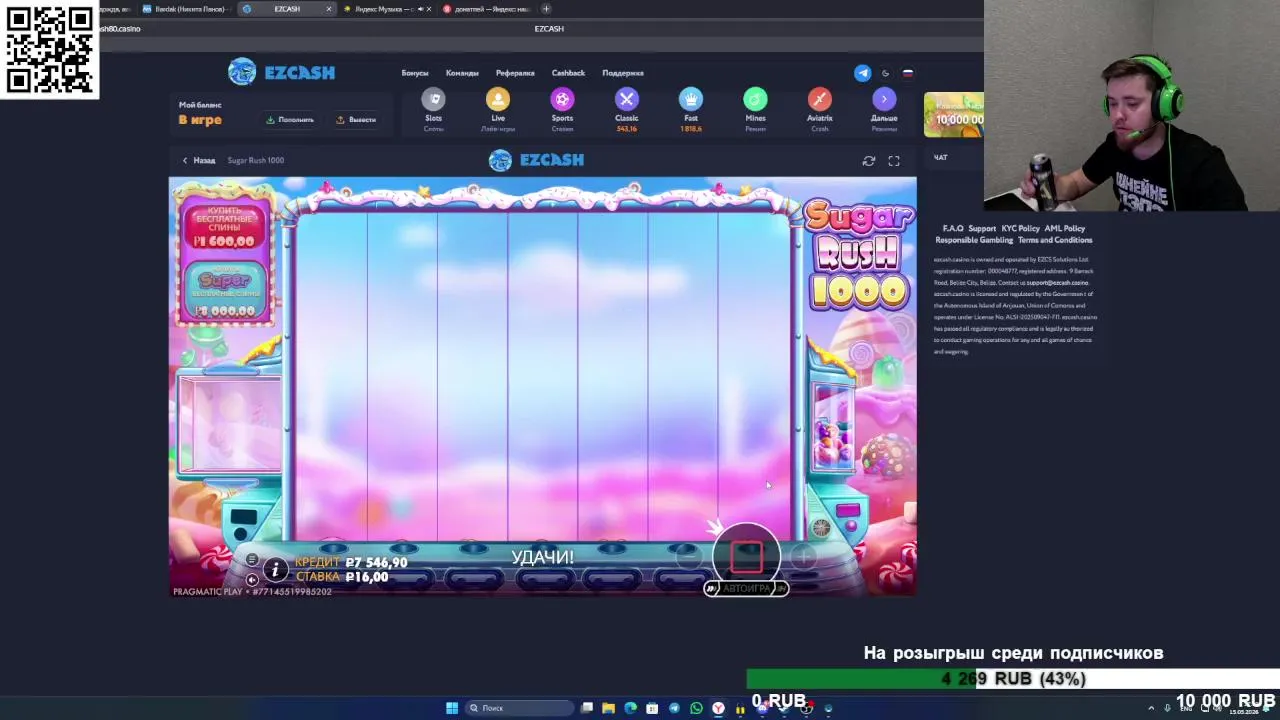Viewport: 1280px width, 720px height.
Task: Open Telegram from the taskbar
Action: pos(674,708)
